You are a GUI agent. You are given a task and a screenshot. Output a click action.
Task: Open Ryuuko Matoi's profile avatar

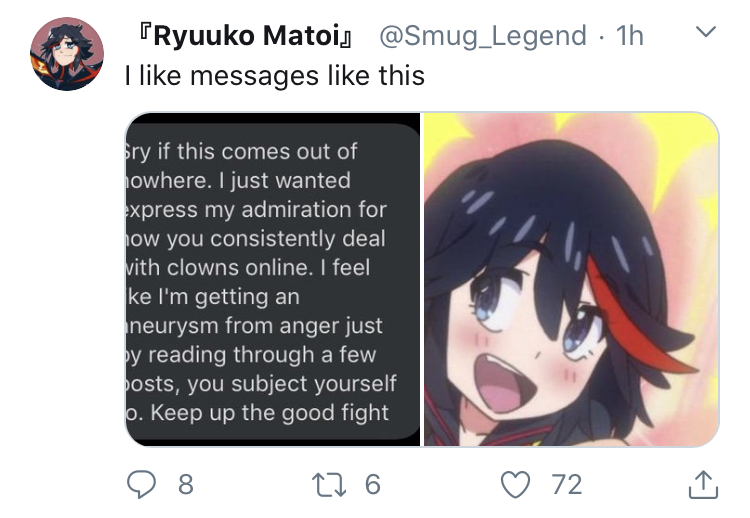click(x=66, y=54)
